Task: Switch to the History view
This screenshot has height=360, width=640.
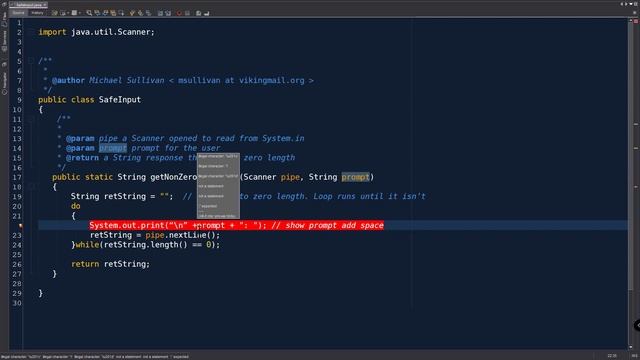Action: (37, 13)
